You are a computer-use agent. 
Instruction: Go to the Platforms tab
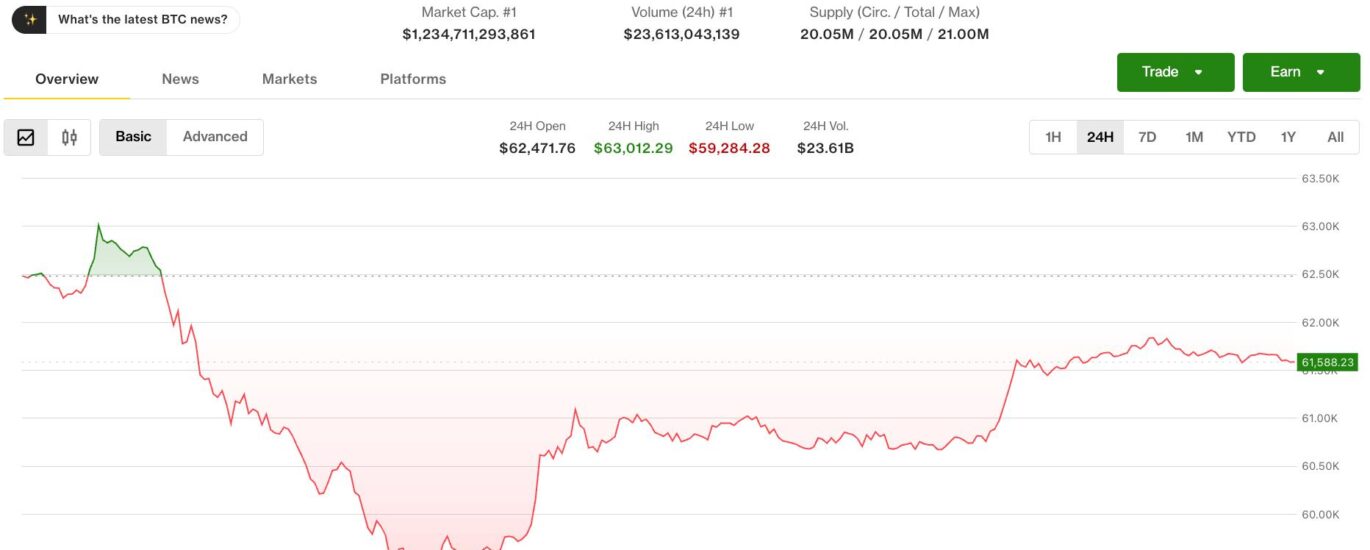[413, 79]
